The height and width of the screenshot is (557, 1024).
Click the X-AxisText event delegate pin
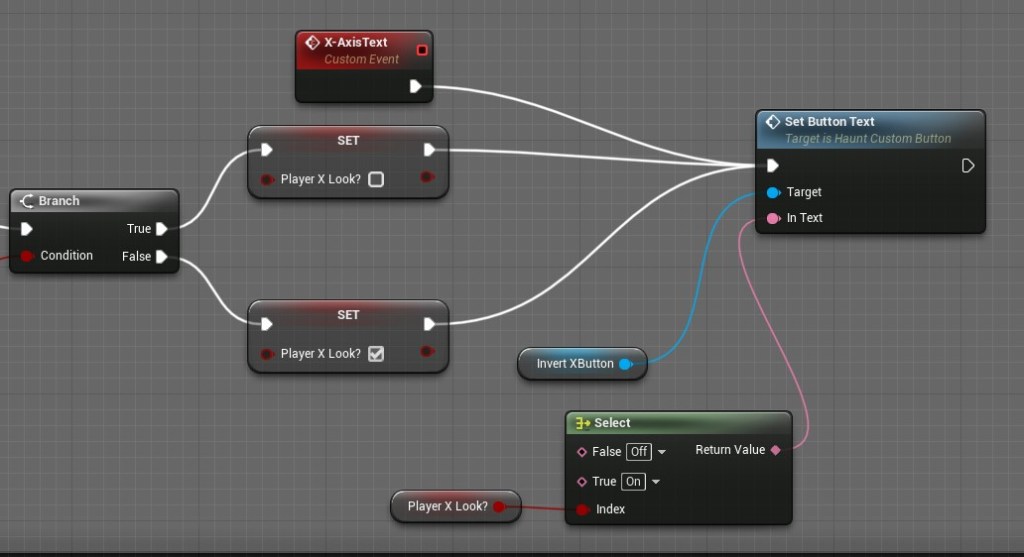pyautogui.click(x=422, y=50)
